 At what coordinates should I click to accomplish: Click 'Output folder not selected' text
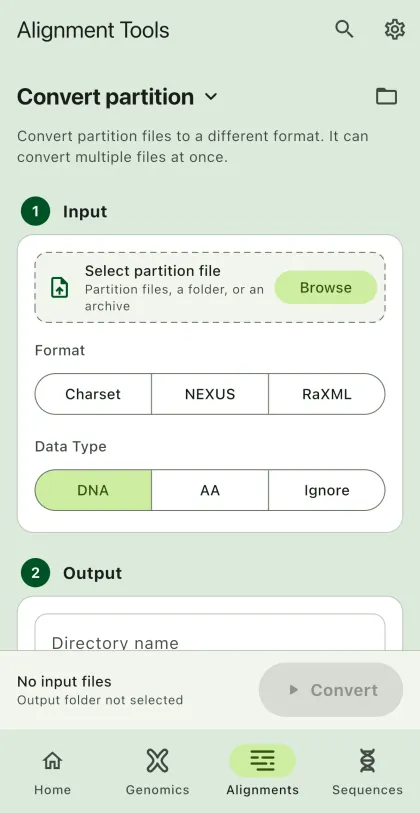[x=100, y=700]
